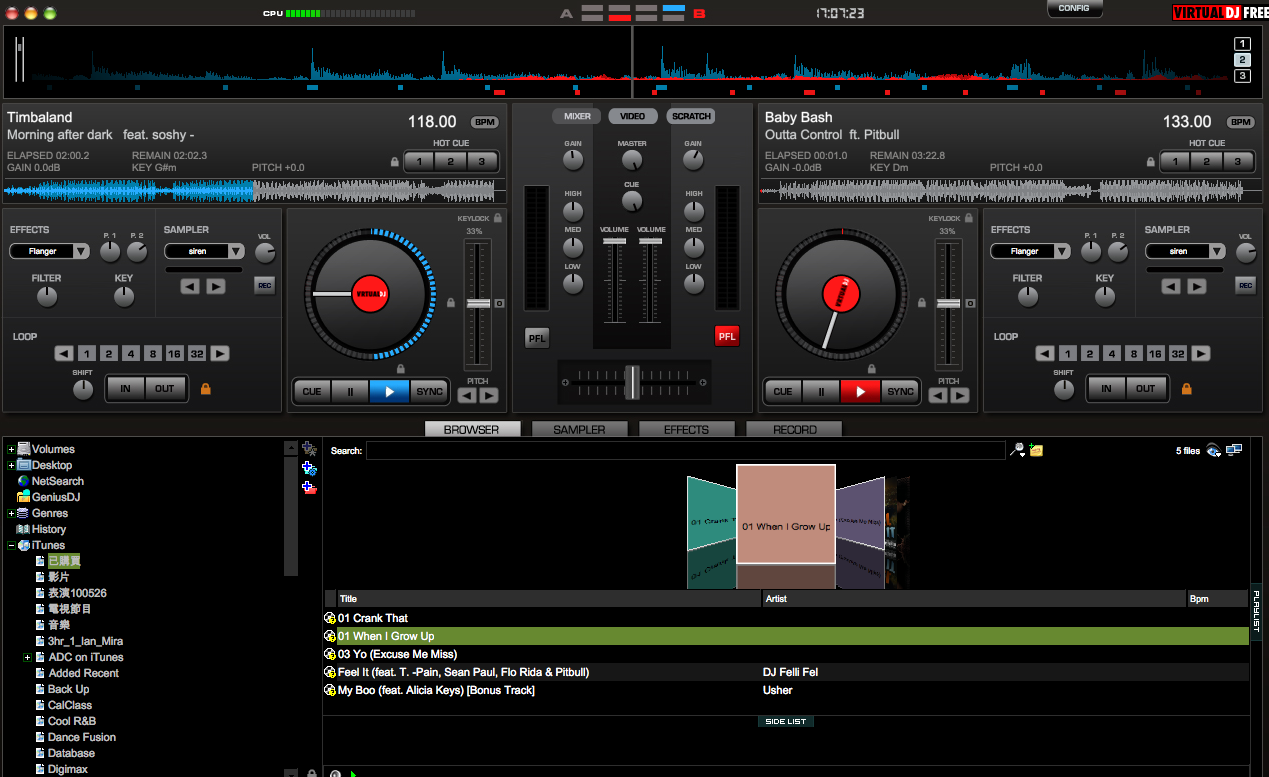Open the SAMPLER tab below the decks

pyautogui.click(x=580, y=429)
